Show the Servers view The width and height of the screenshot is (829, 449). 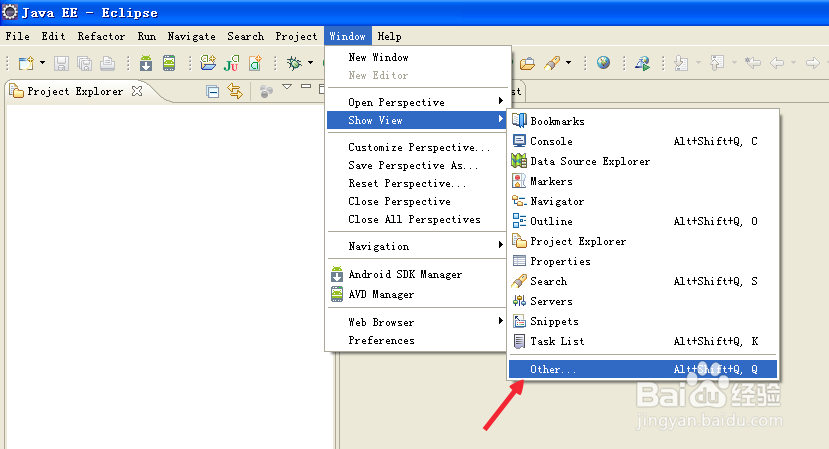pyautogui.click(x=642, y=301)
